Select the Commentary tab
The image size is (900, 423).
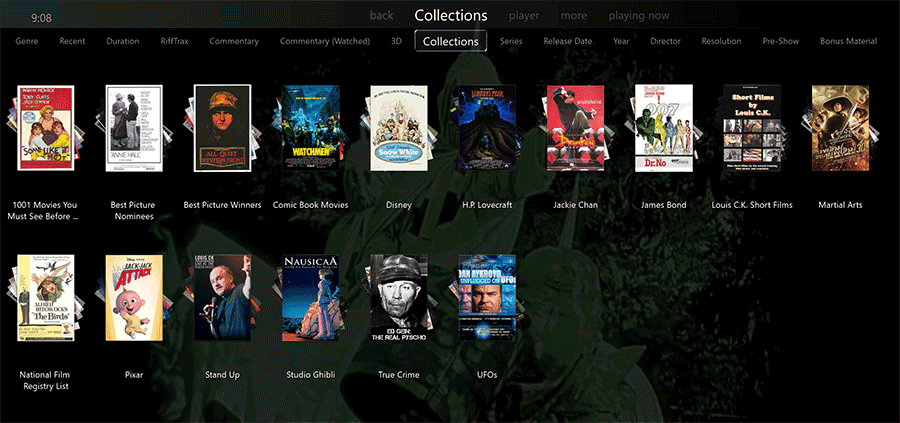click(234, 41)
